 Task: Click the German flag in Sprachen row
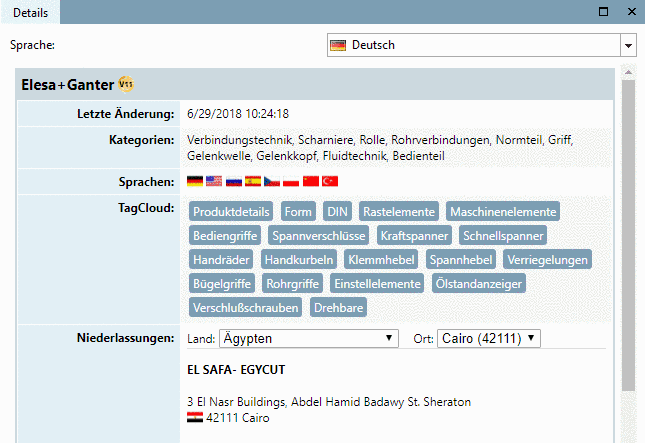pos(195,181)
